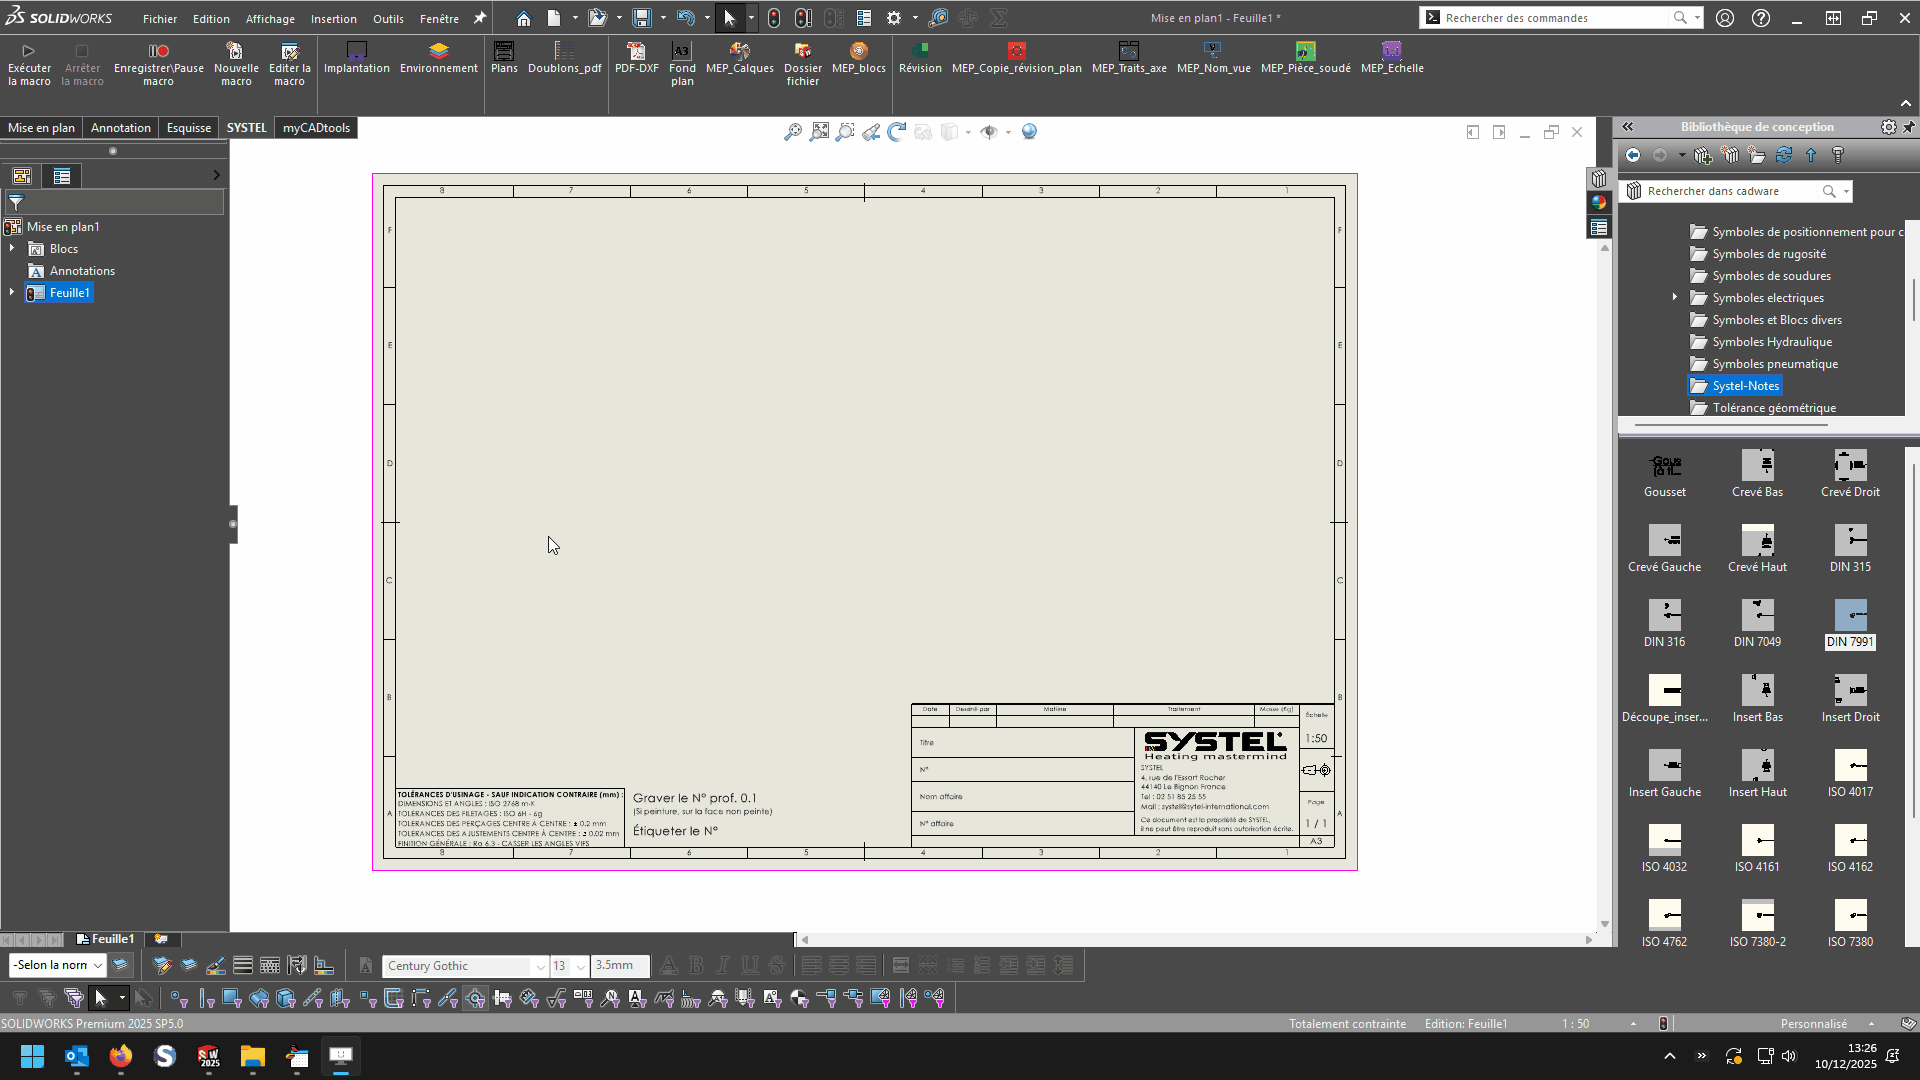This screenshot has height=1080, width=1920.
Task: Toggle pin on the menu bar
Action: coord(480,18)
